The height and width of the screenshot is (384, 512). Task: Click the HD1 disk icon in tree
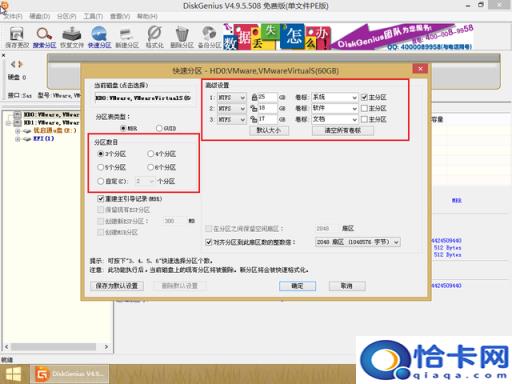point(17,123)
